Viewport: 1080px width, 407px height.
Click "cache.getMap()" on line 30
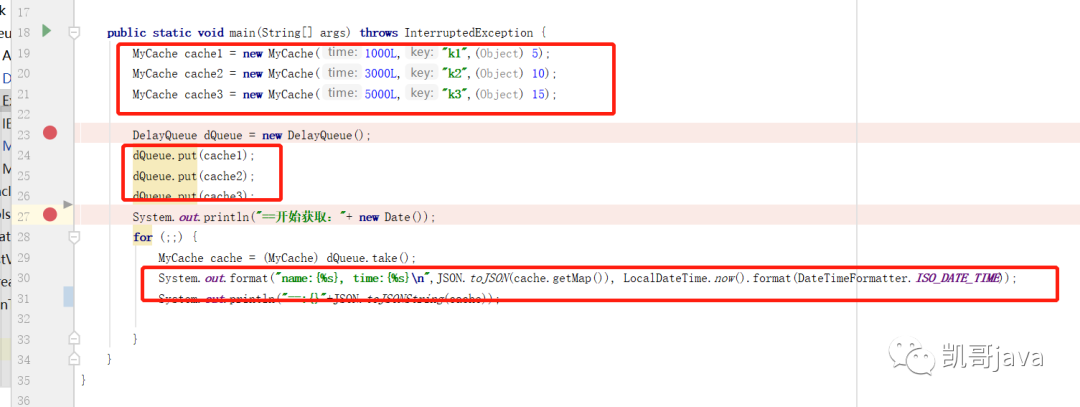coord(561,278)
